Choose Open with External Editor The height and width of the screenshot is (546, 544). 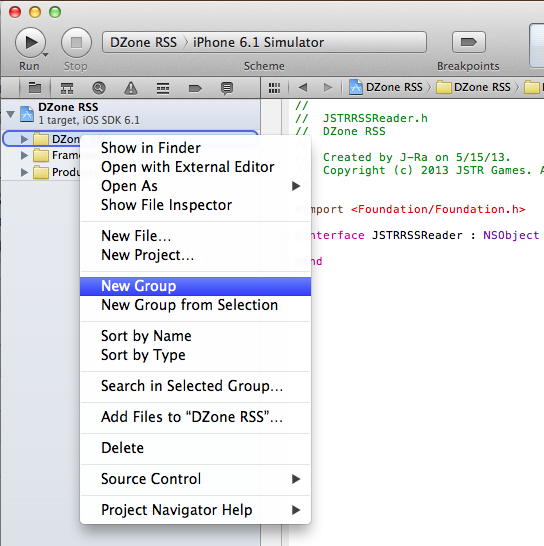pyautogui.click(x=195, y=167)
